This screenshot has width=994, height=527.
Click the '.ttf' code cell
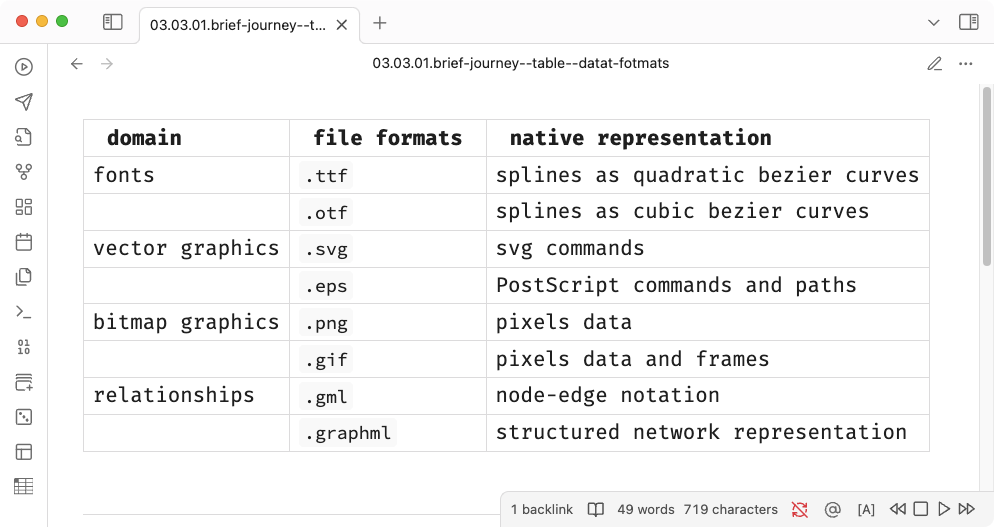click(x=326, y=176)
